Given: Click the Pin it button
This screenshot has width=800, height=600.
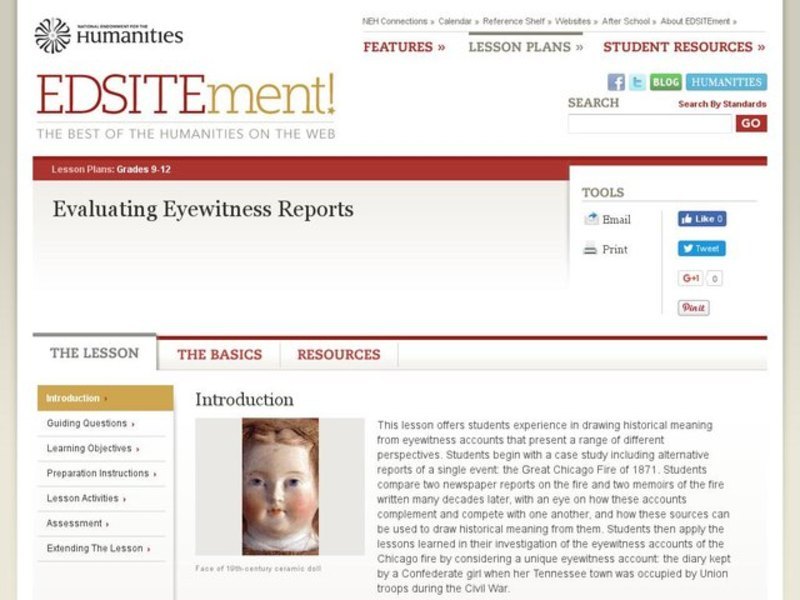Looking at the screenshot, I should [x=693, y=308].
